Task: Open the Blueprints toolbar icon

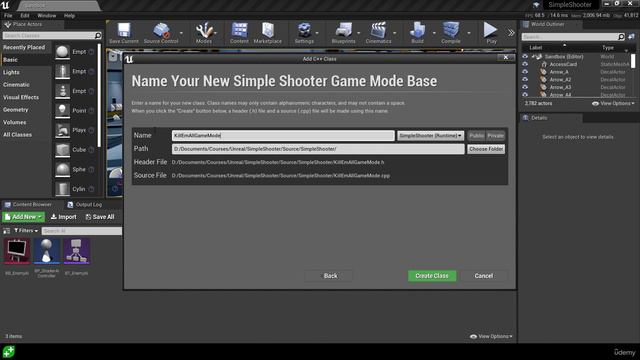Action: (343, 33)
